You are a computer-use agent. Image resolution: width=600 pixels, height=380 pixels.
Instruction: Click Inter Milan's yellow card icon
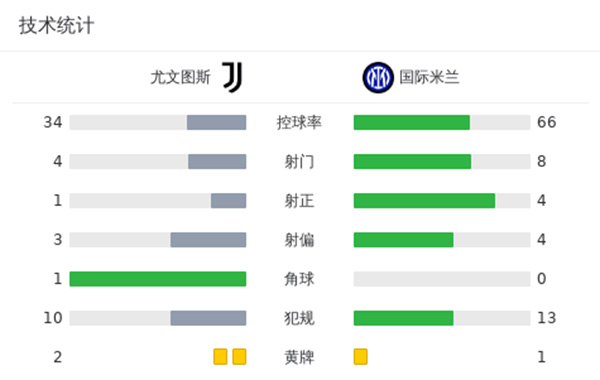coord(360,357)
